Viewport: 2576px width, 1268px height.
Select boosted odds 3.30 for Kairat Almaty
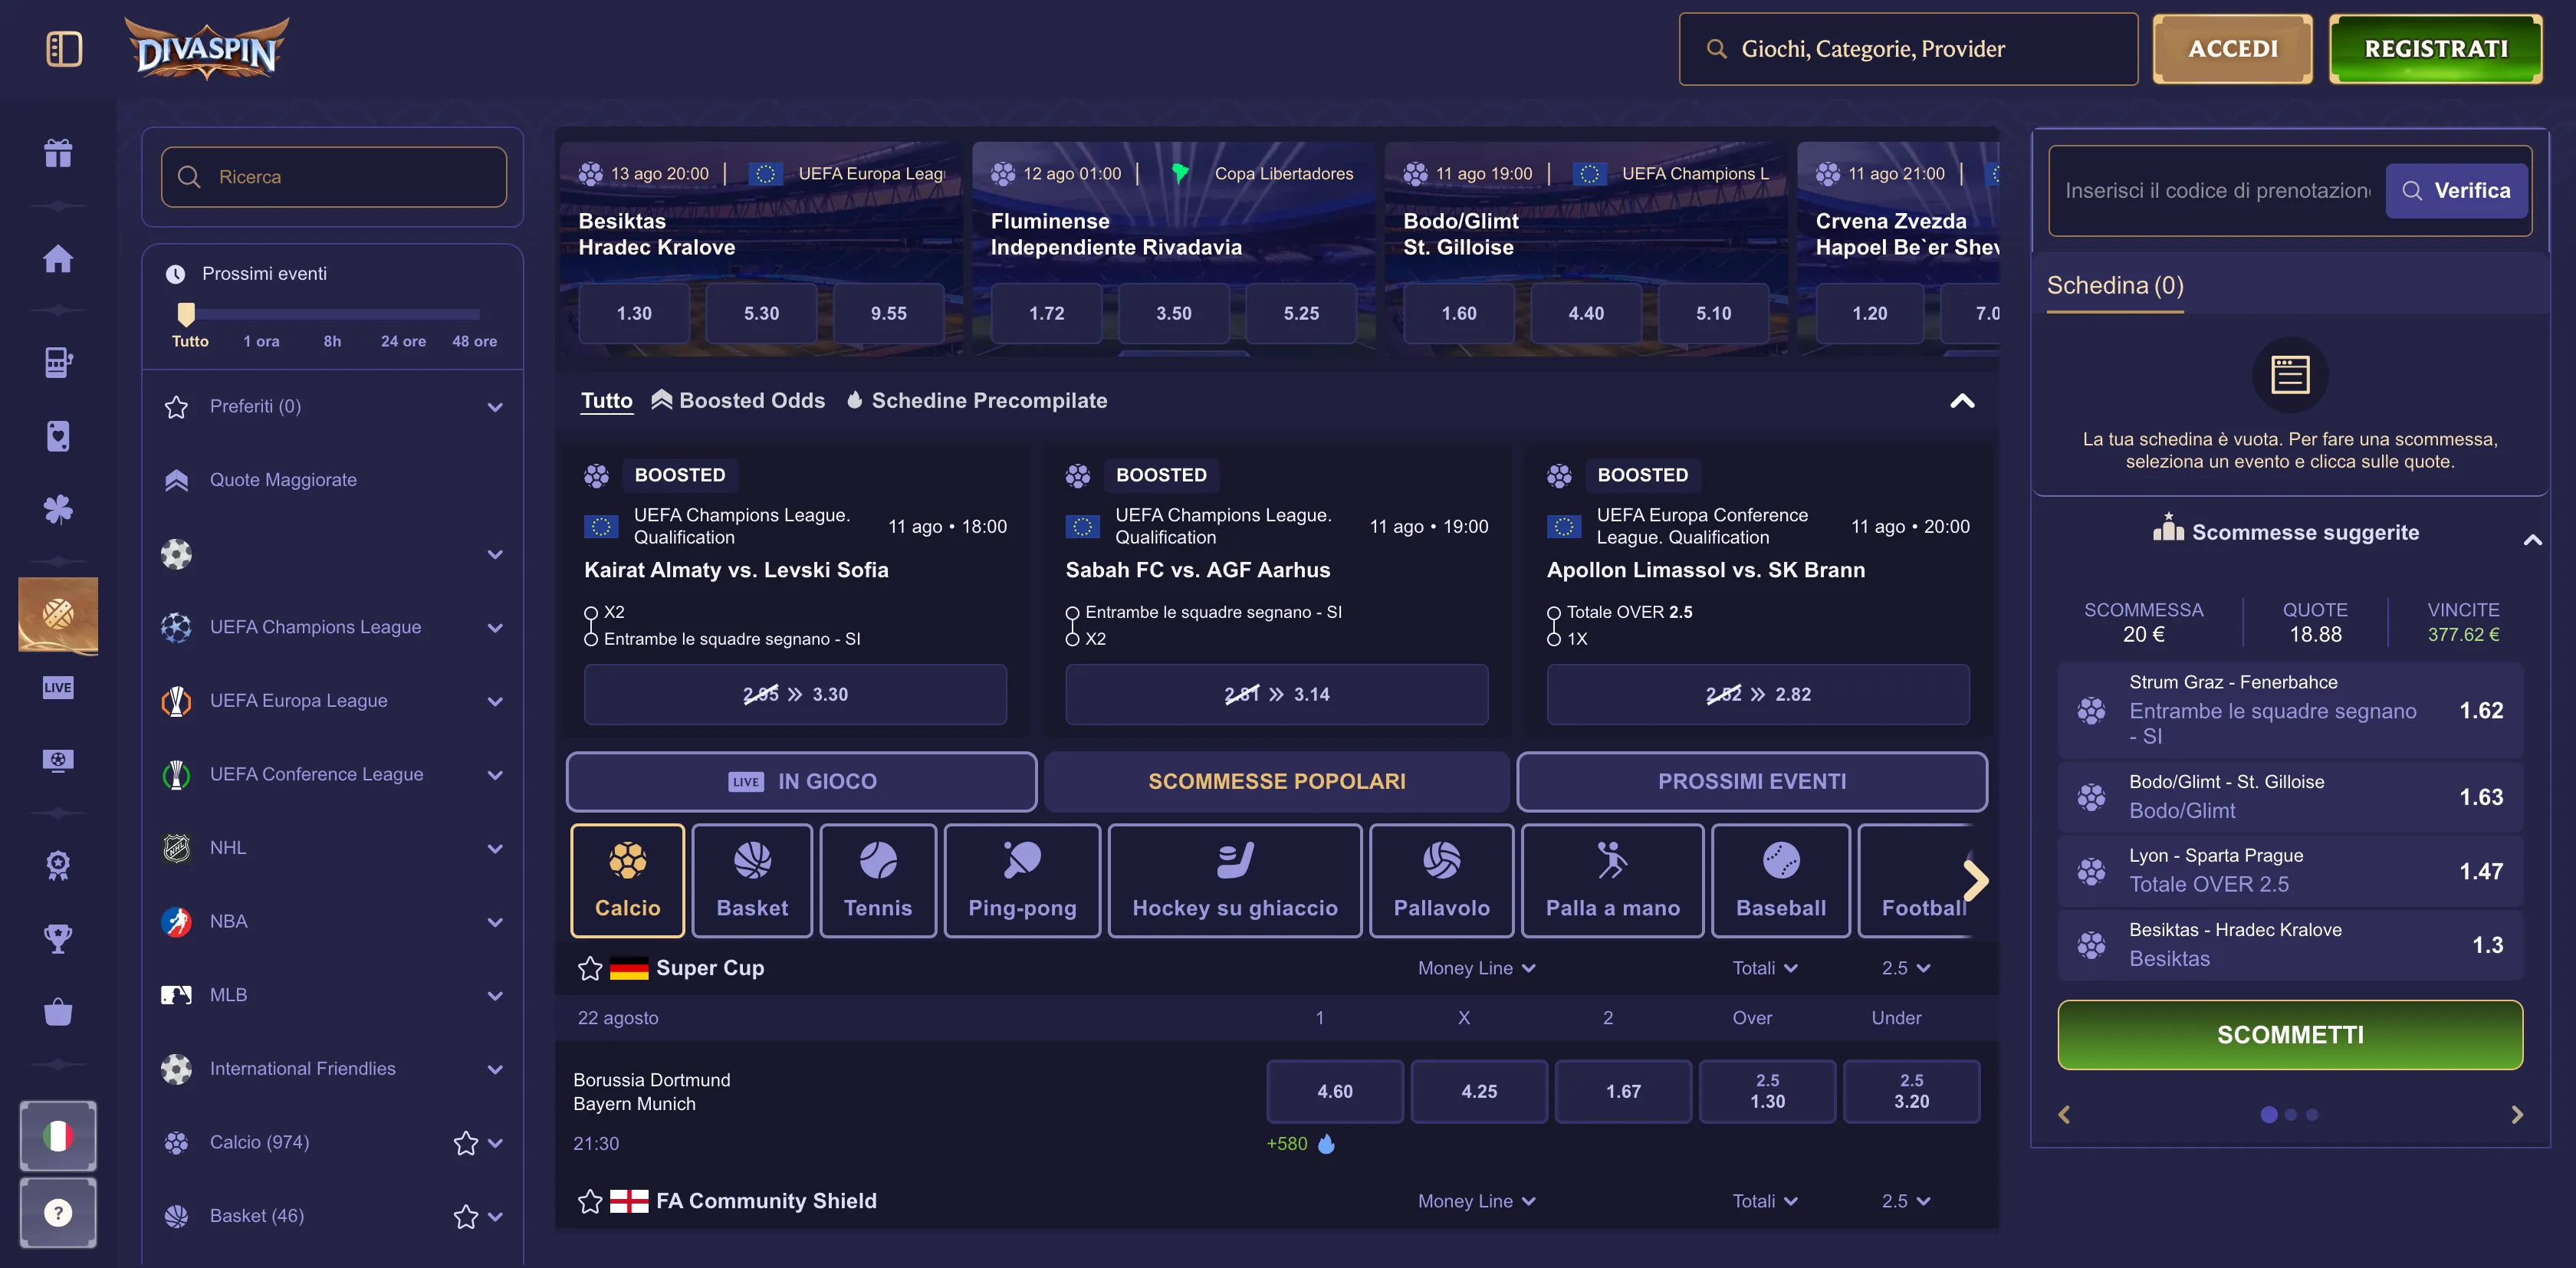[795, 695]
